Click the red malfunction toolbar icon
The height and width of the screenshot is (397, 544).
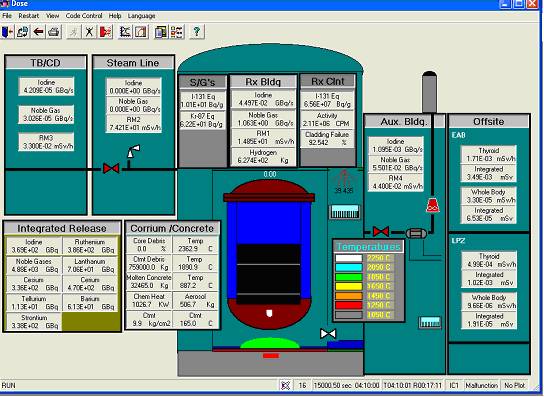105,32
